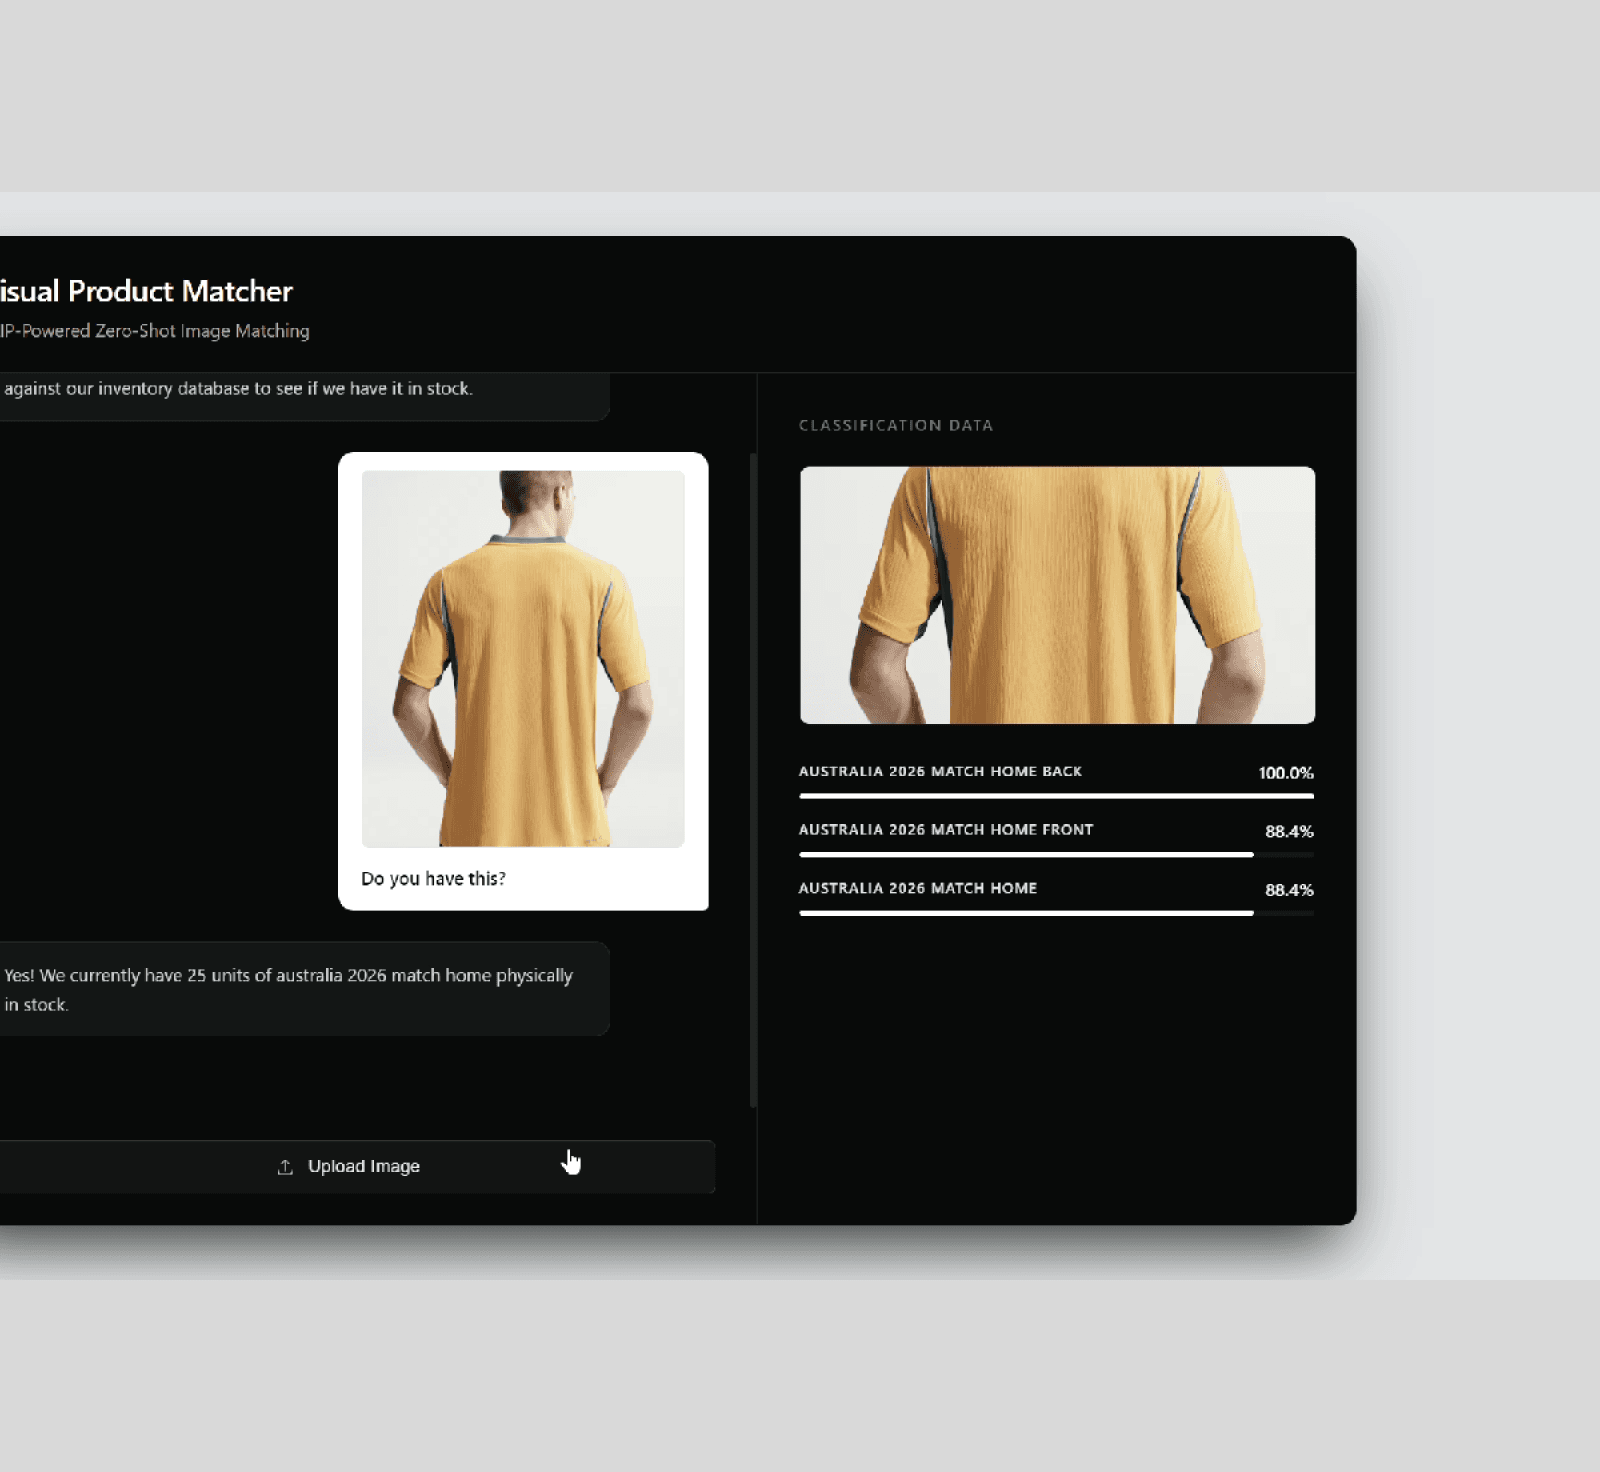Click the 'Do you have this?' message text
The height and width of the screenshot is (1472, 1600).
[x=433, y=878]
